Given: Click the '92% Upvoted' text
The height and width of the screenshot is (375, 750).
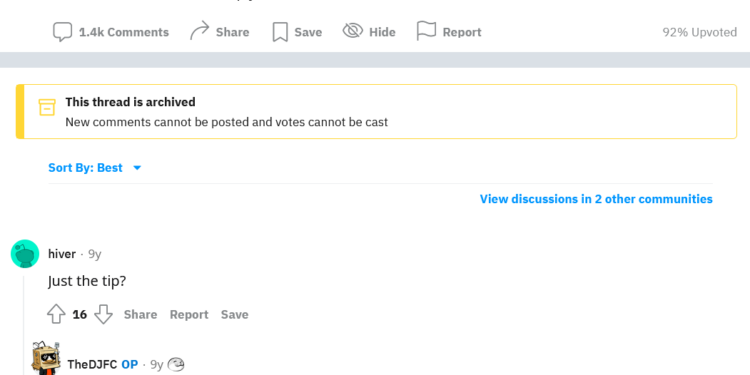Looking at the screenshot, I should (699, 32).
